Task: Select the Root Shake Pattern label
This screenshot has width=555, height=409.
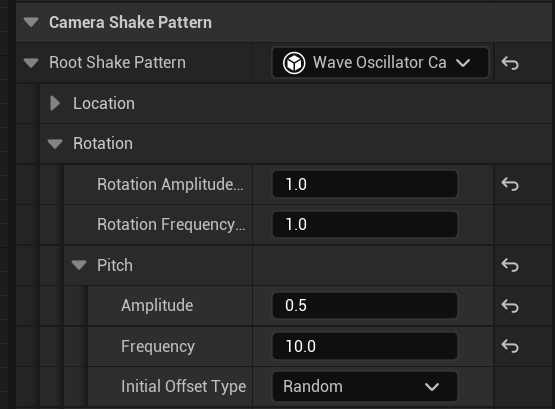Action: coord(117,63)
